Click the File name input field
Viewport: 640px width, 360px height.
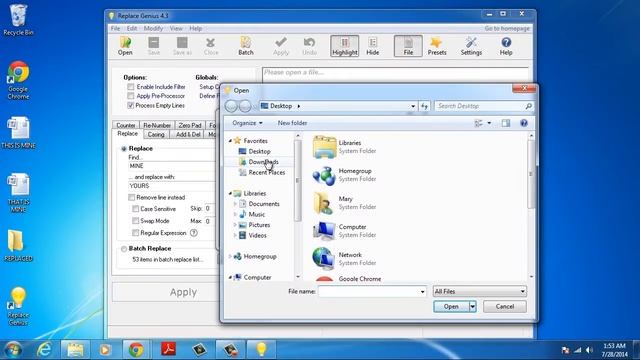click(x=369, y=291)
